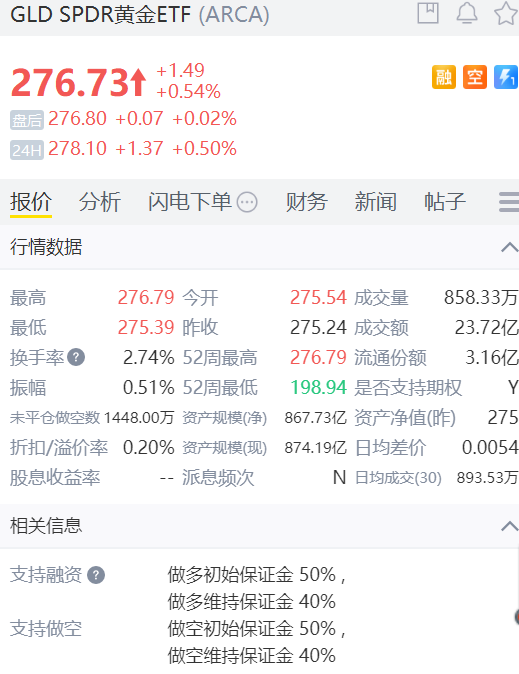Open the notes bookmark icon
The image size is (519, 674).
click(x=428, y=12)
